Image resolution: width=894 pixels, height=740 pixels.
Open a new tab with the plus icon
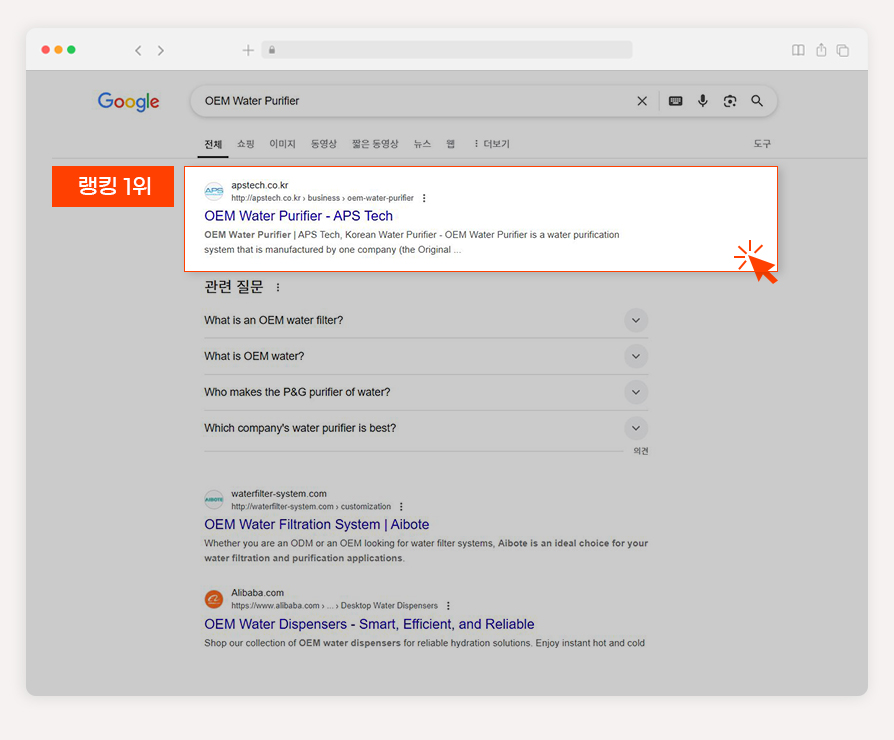coord(248,50)
